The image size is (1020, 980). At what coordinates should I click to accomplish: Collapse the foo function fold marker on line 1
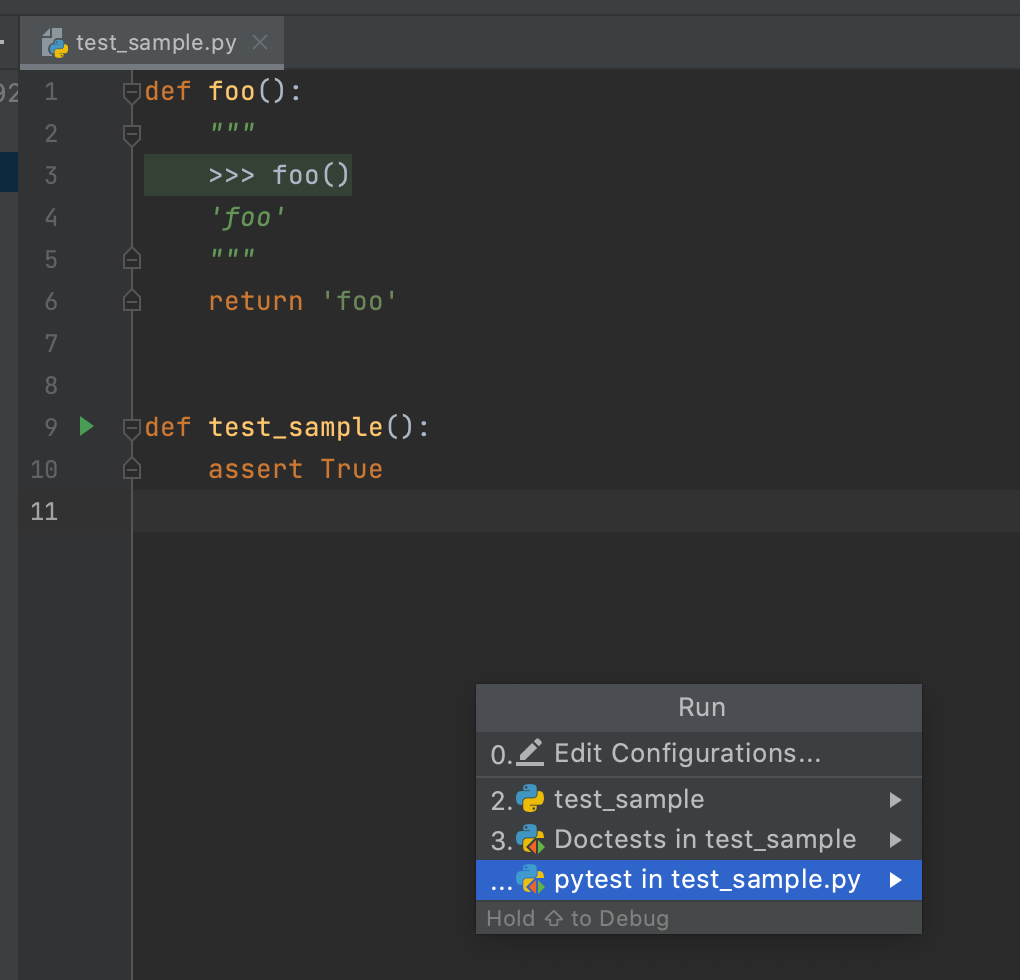[x=131, y=92]
